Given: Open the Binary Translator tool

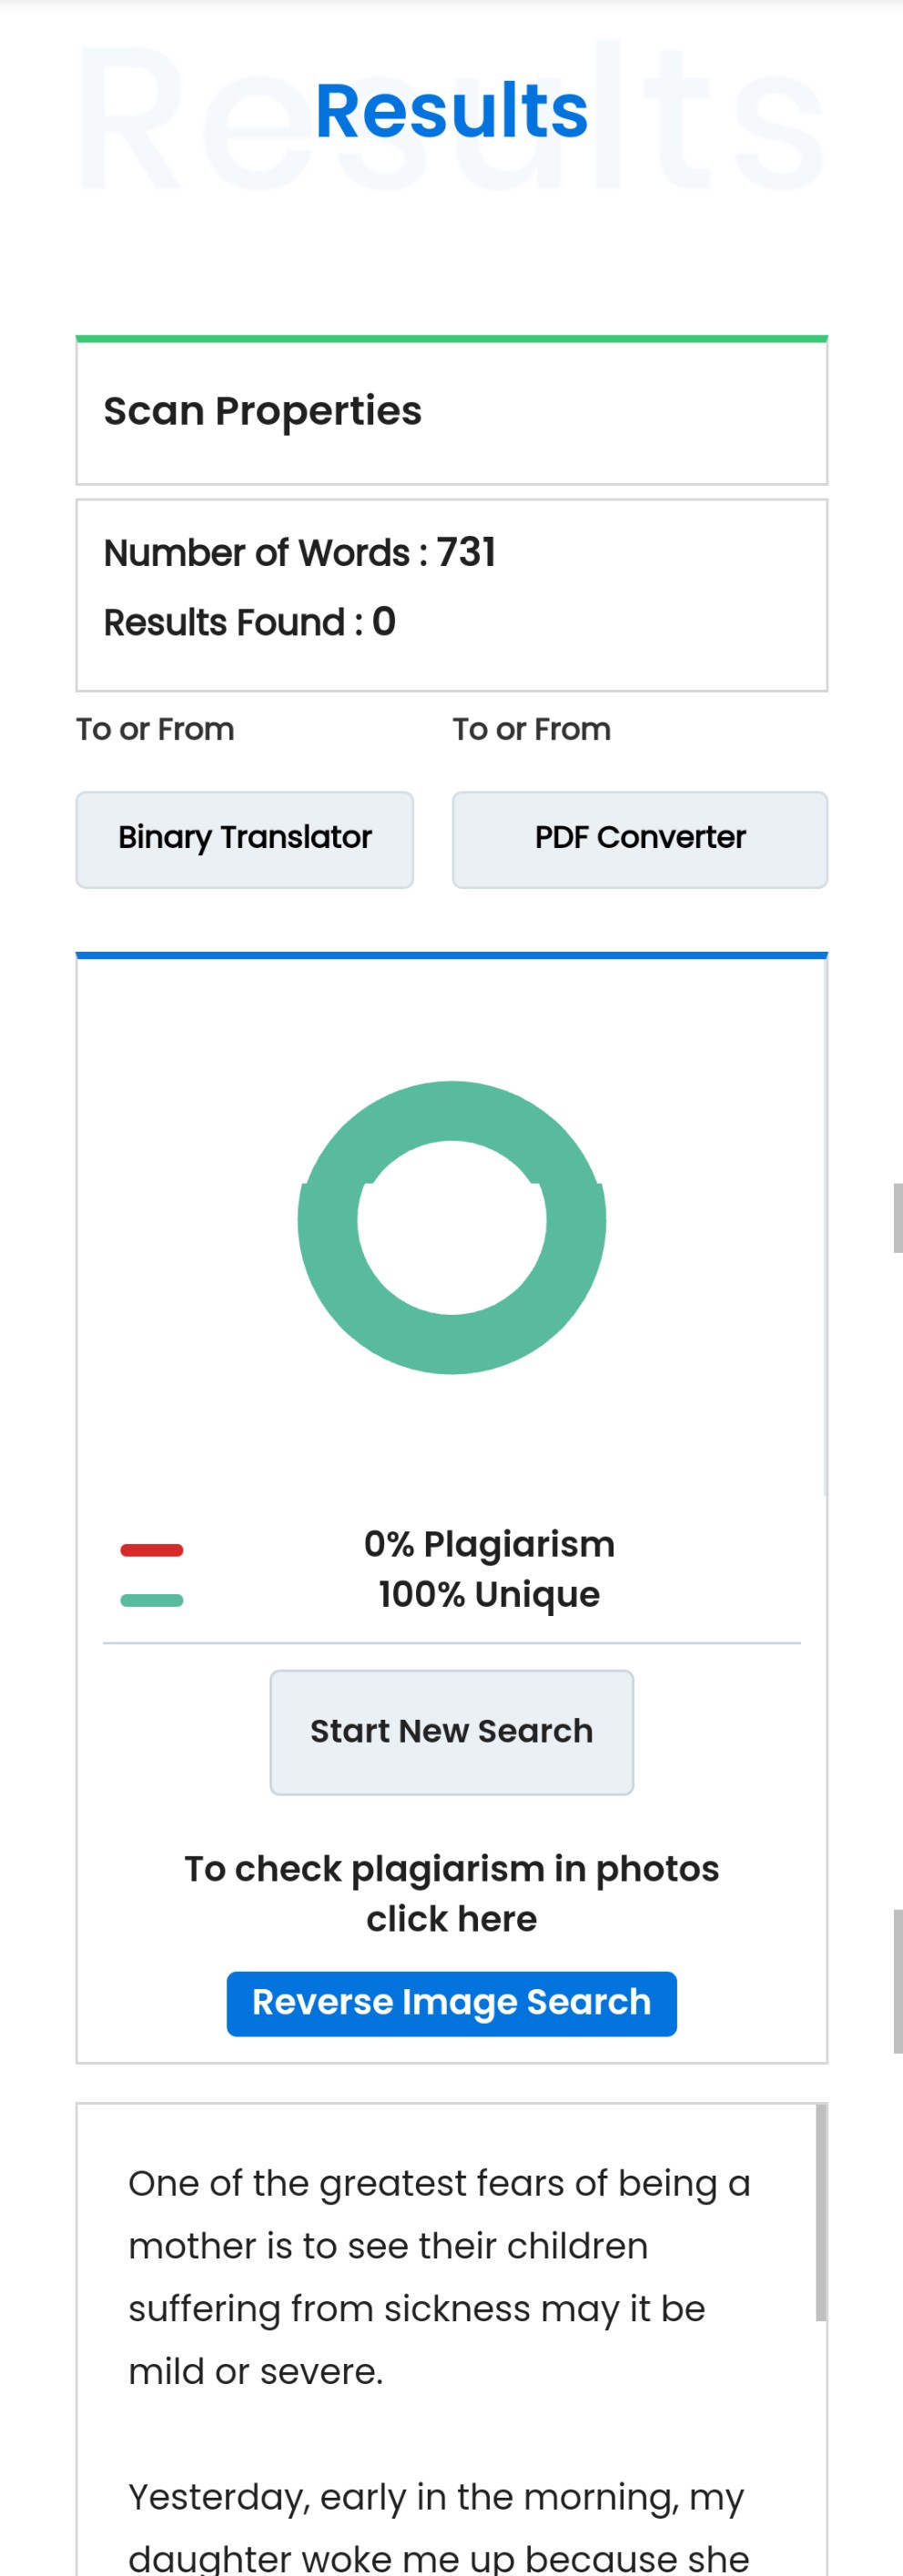Looking at the screenshot, I should [244, 839].
